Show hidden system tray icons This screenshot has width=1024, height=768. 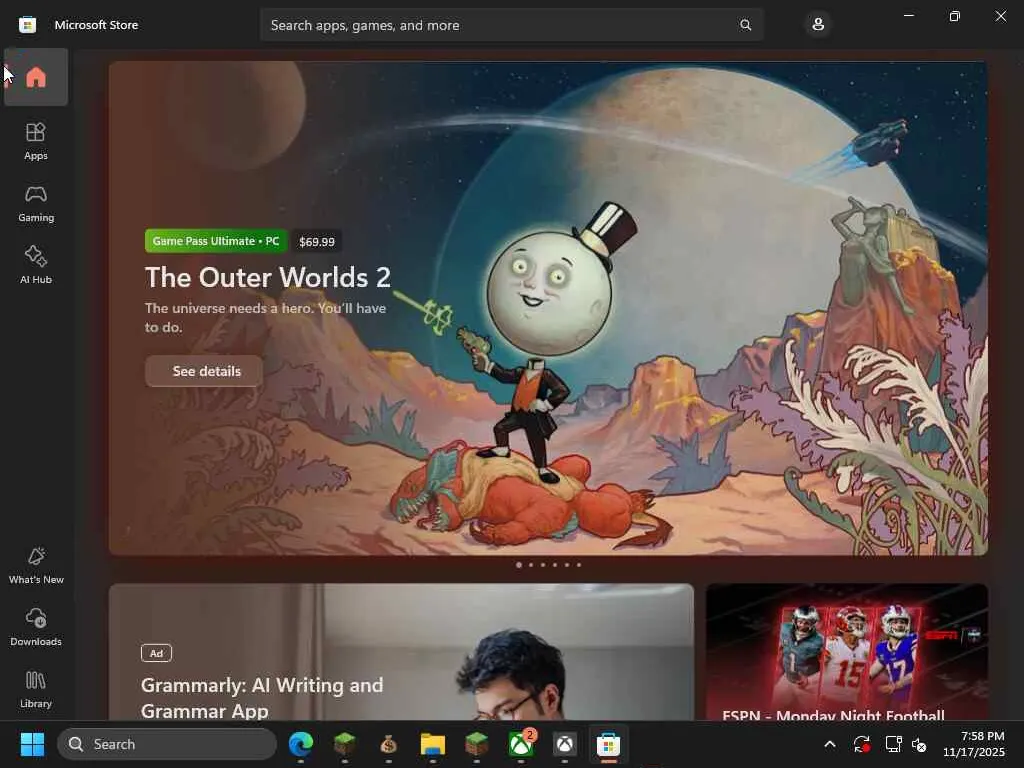(830, 744)
